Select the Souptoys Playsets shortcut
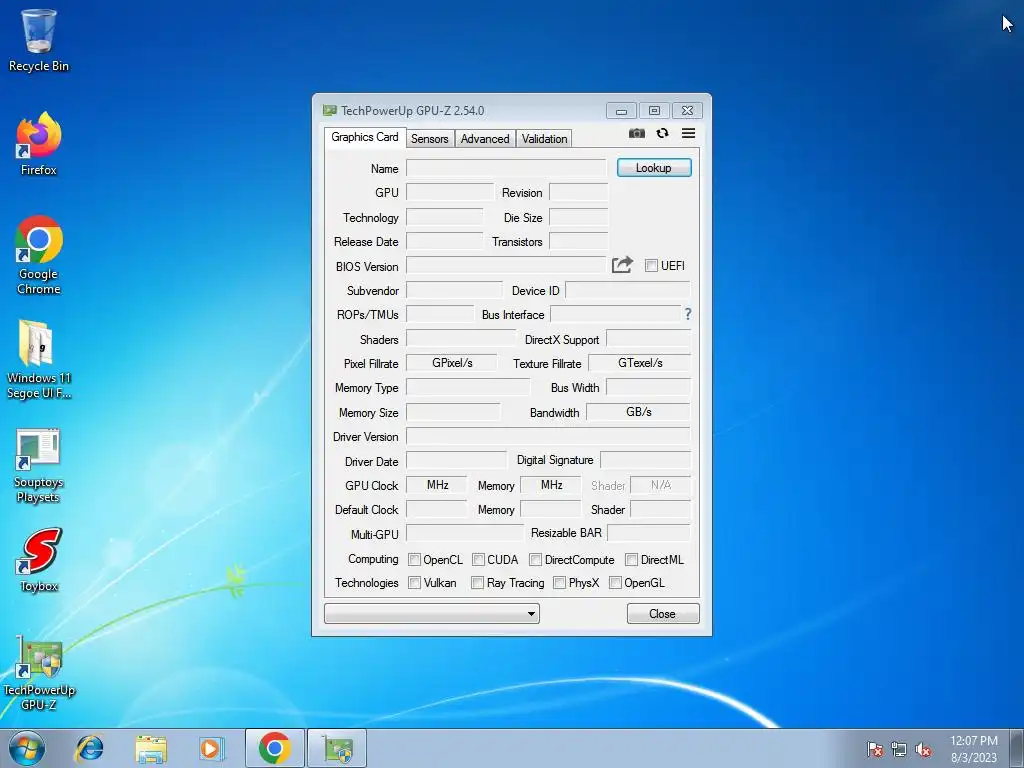The height and width of the screenshot is (768, 1024). click(x=39, y=466)
